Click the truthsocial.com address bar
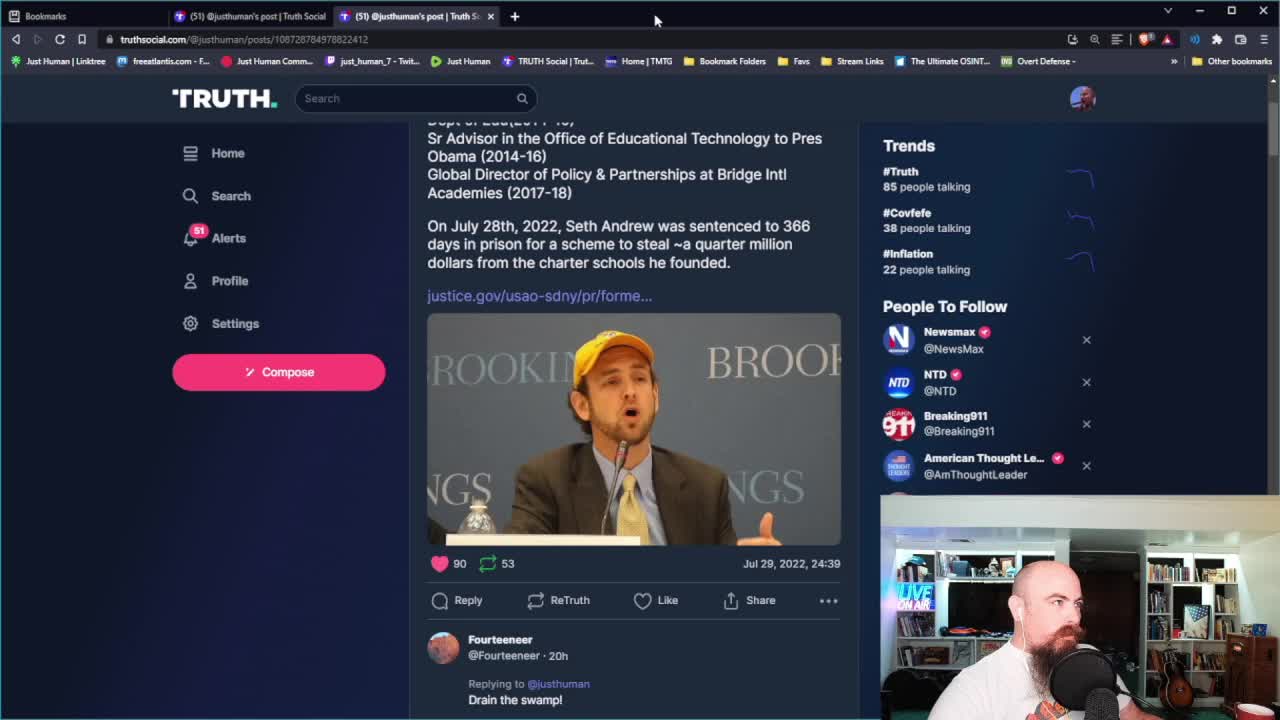 click(580, 39)
